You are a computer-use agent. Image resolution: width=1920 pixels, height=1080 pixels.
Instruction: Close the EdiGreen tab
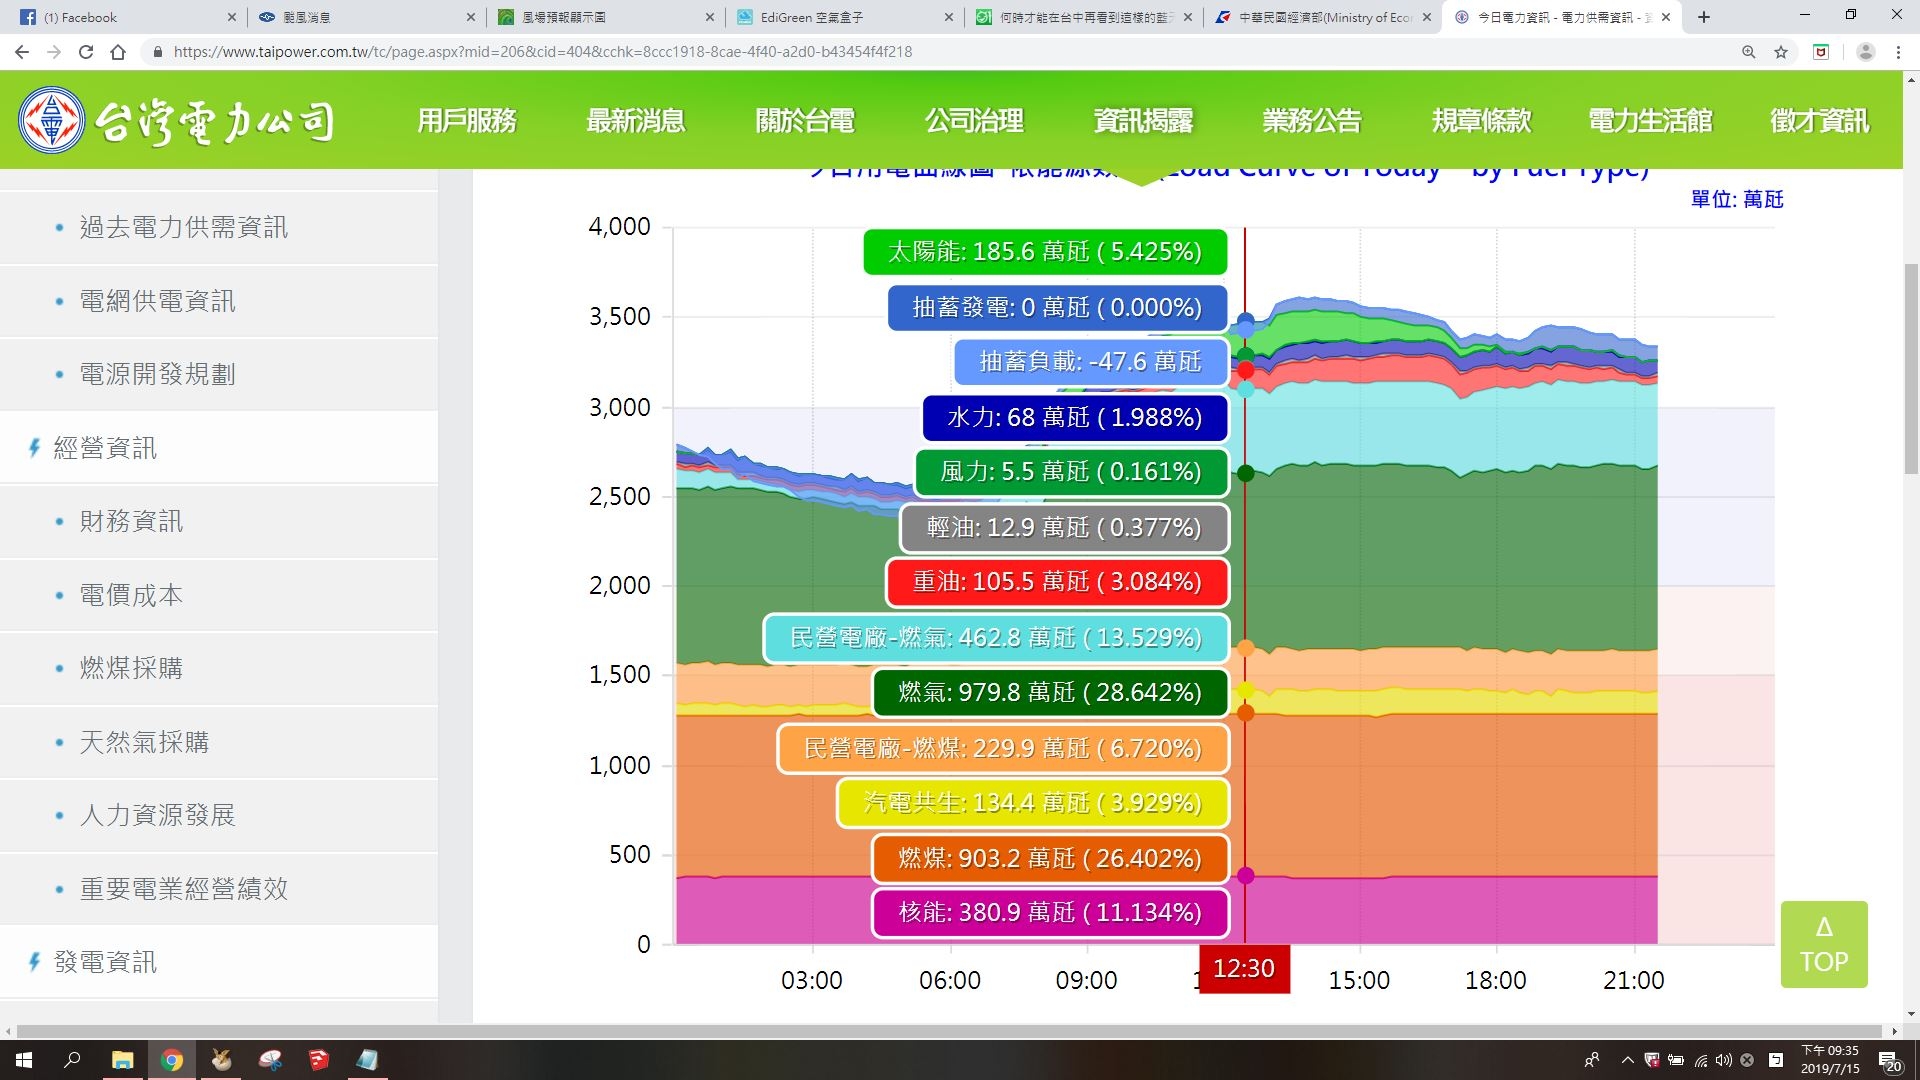(x=949, y=17)
